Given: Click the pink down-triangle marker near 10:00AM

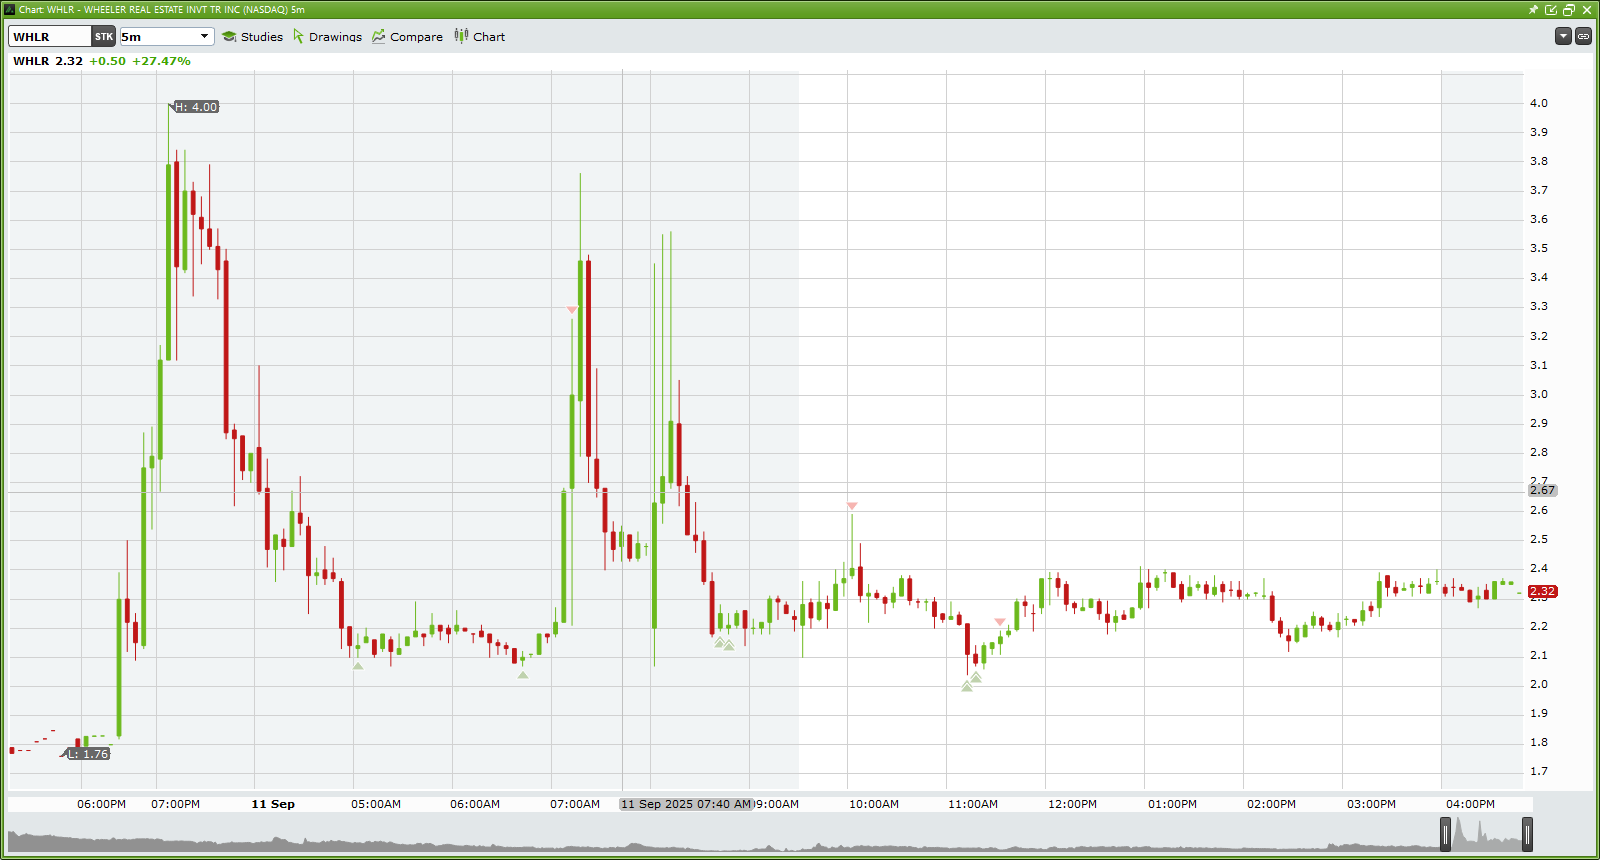Looking at the screenshot, I should [852, 506].
